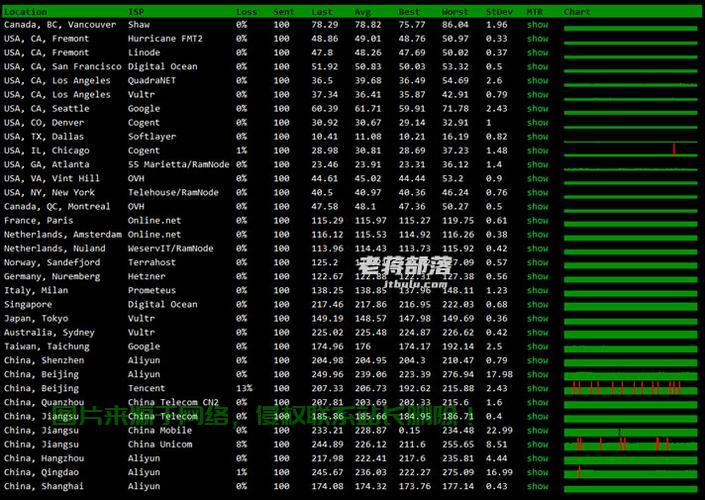This screenshot has width=705, height=500.
Task: Click the Avg column header
Action: (x=363, y=12)
